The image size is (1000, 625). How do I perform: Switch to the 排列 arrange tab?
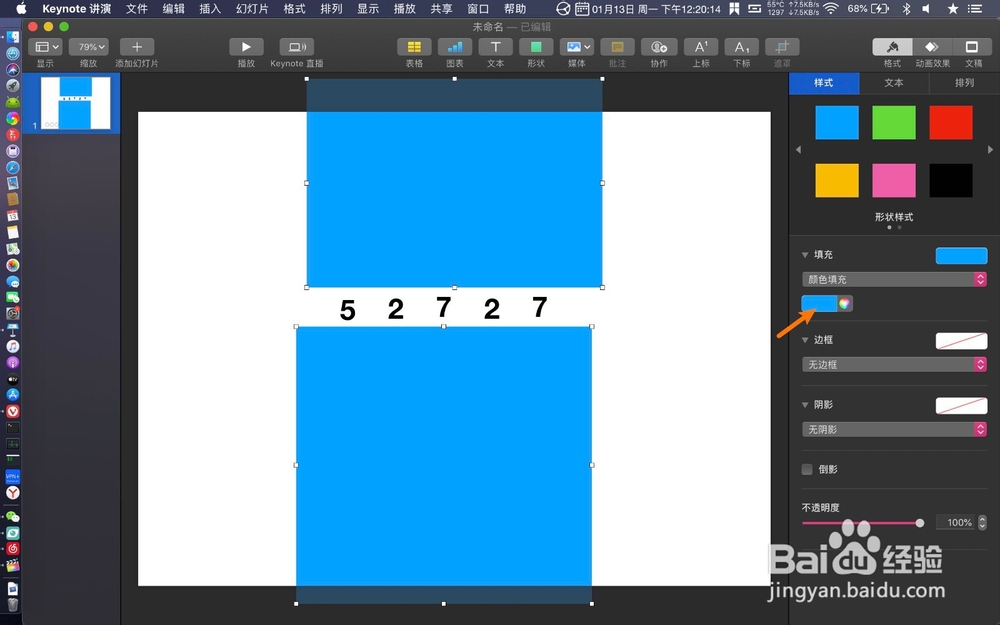pyautogui.click(x=964, y=83)
